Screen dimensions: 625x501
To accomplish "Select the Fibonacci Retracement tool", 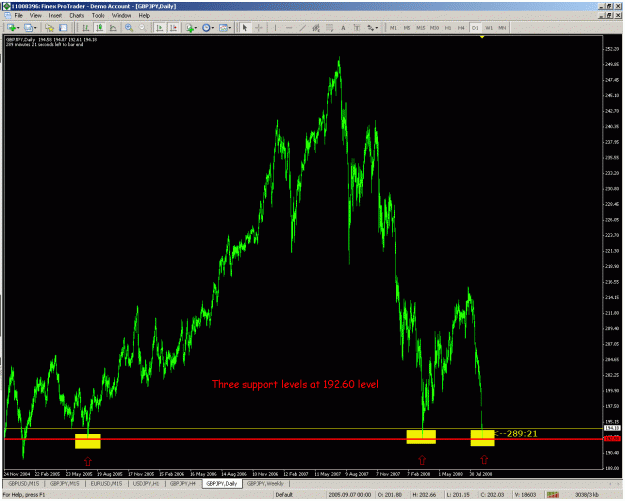I will (x=330, y=28).
